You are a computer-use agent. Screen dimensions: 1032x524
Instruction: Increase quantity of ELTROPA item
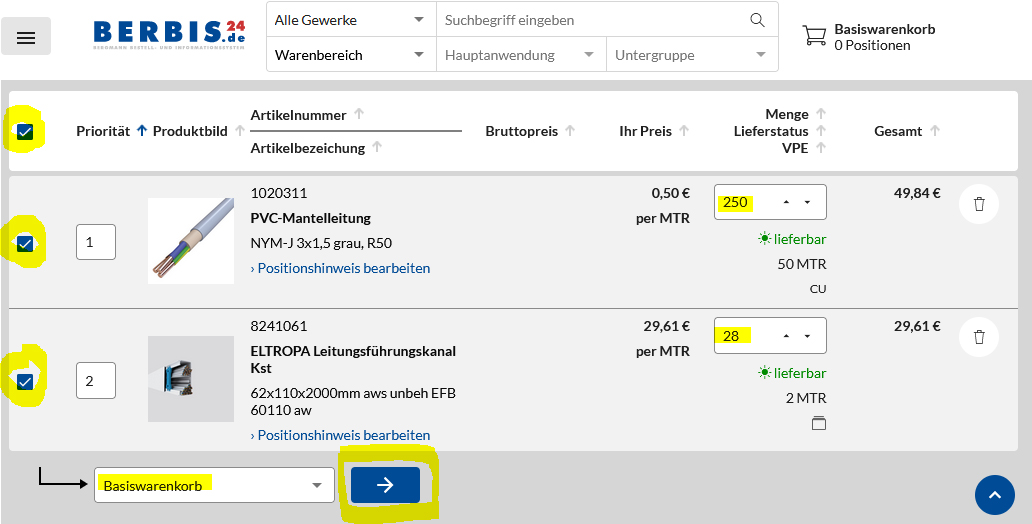pyautogui.click(x=786, y=336)
